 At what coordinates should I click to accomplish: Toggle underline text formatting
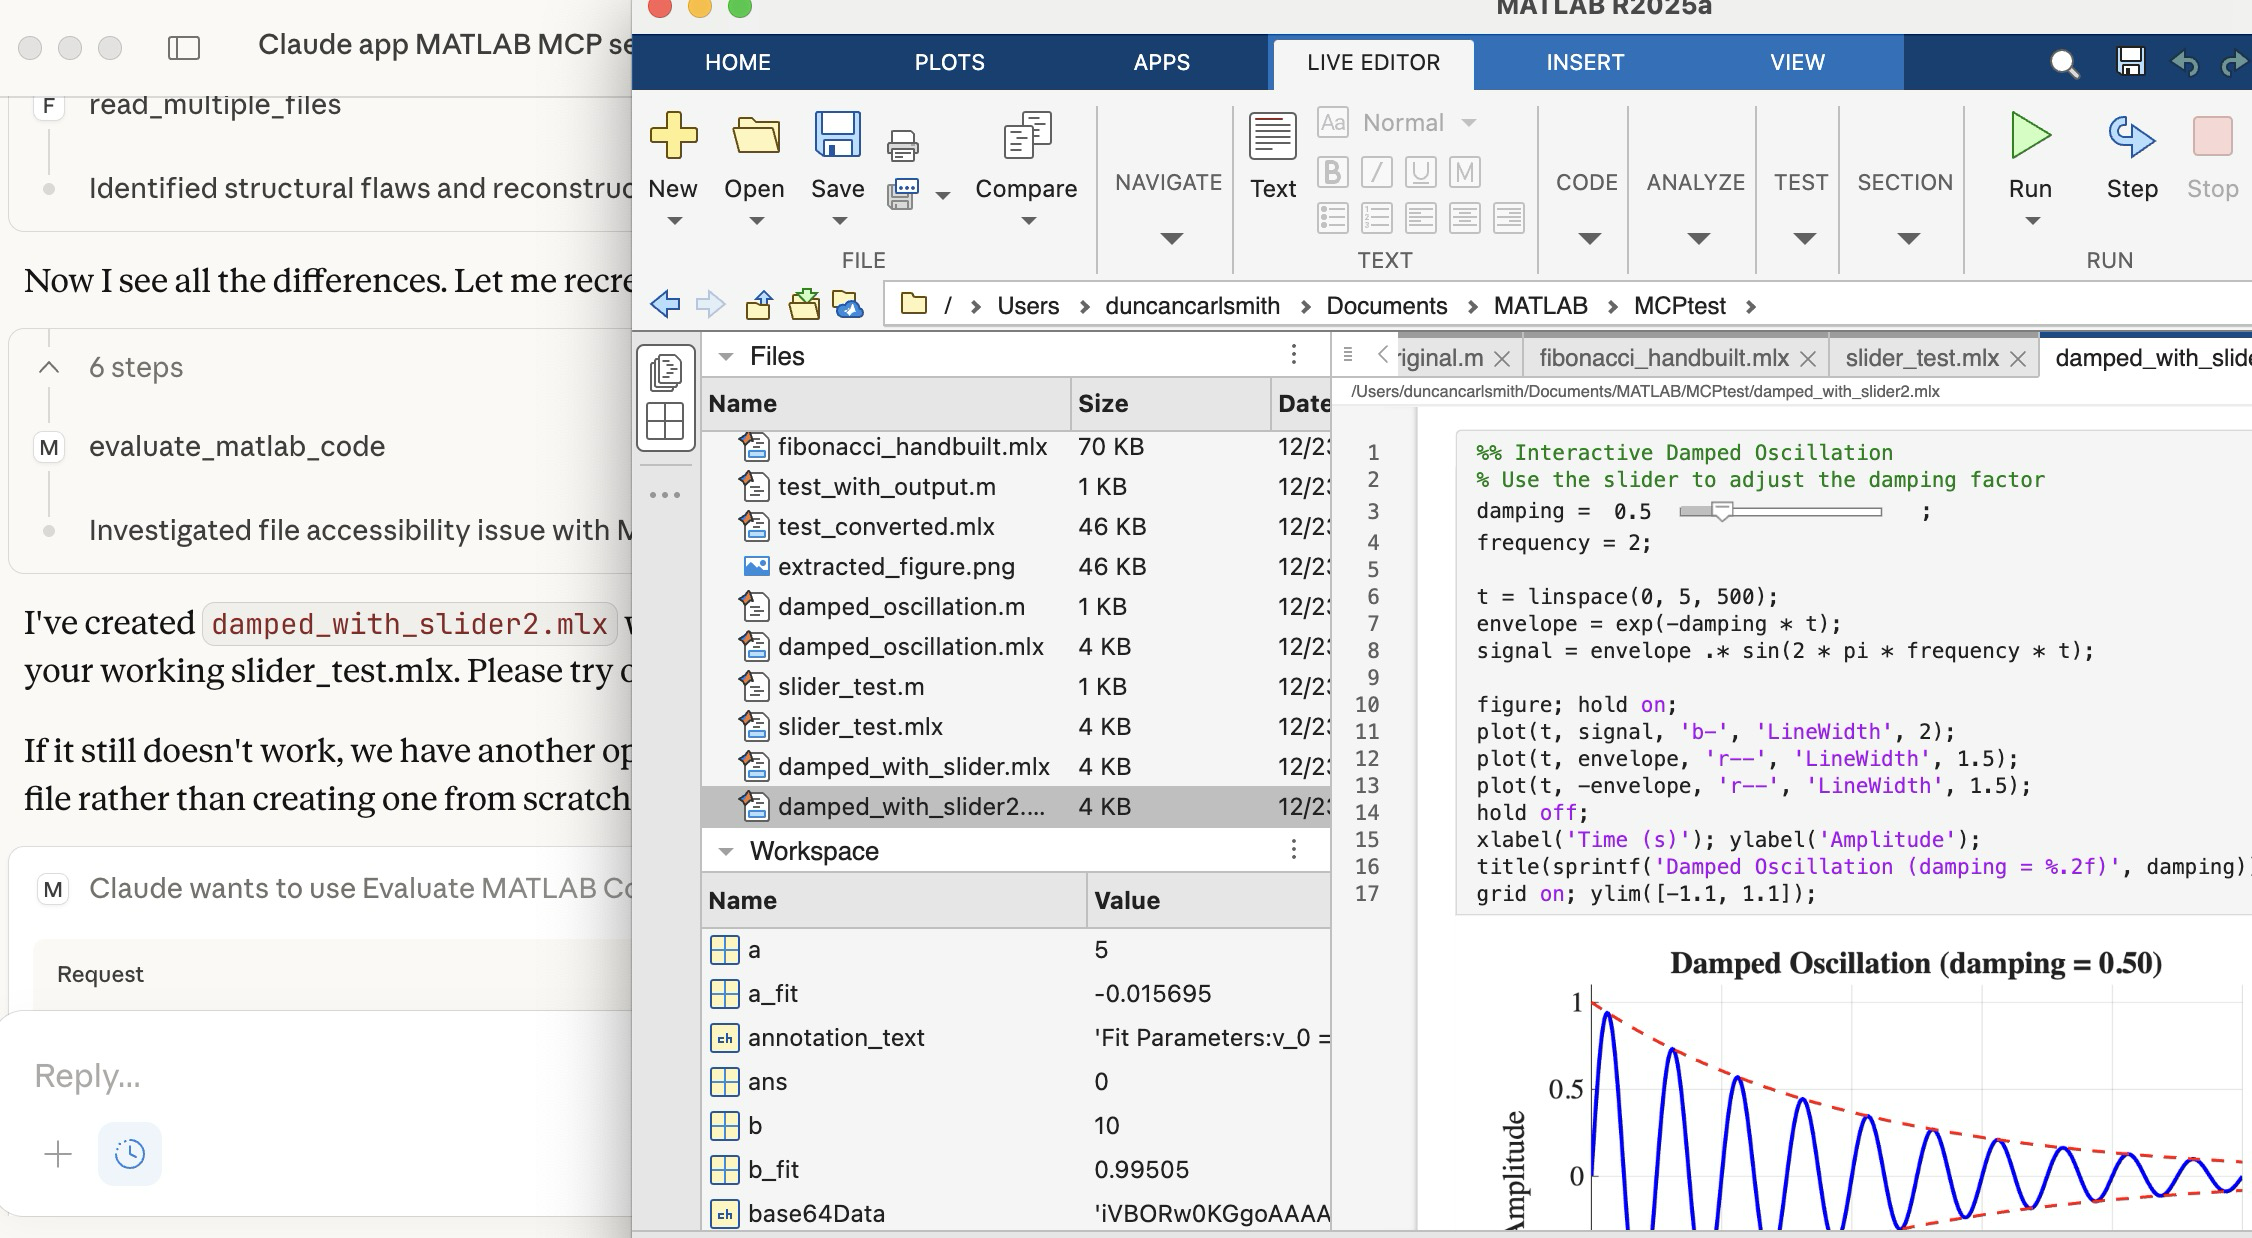[x=1420, y=172]
